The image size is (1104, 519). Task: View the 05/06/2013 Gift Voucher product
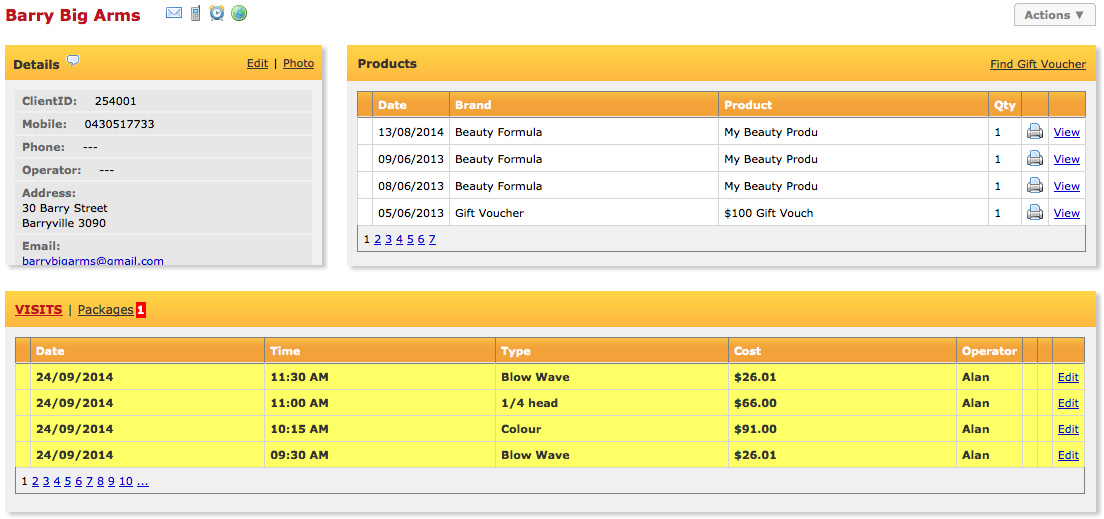tap(1066, 213)
